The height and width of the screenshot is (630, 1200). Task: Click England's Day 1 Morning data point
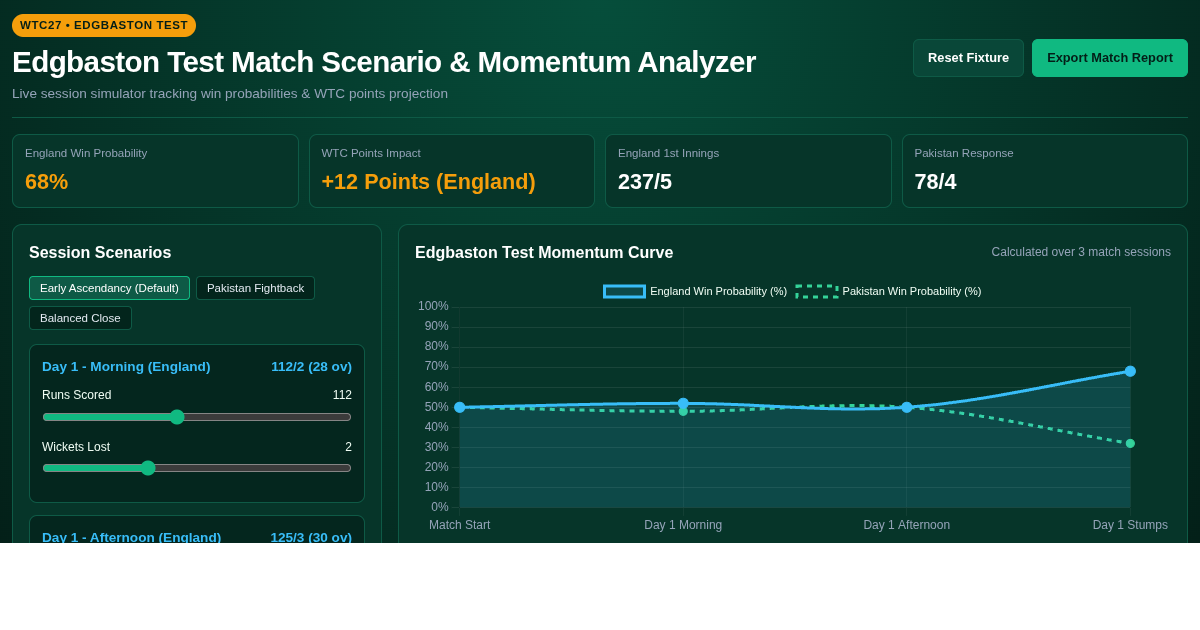point(683,403)
